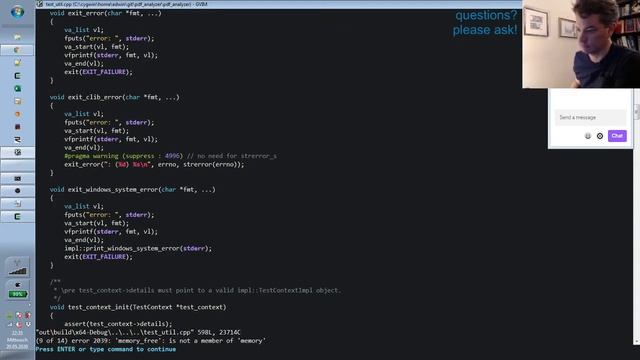Click the purple Chat button

(x=617, y=136)
